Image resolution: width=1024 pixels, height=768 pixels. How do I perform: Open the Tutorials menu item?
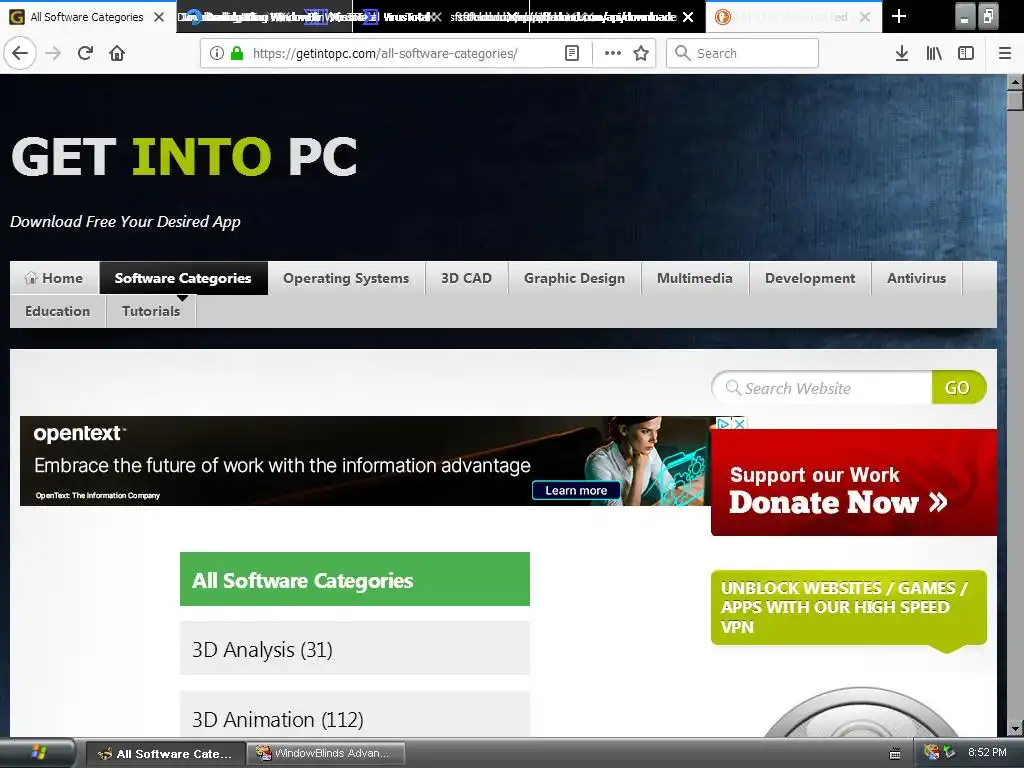point(151,311)
